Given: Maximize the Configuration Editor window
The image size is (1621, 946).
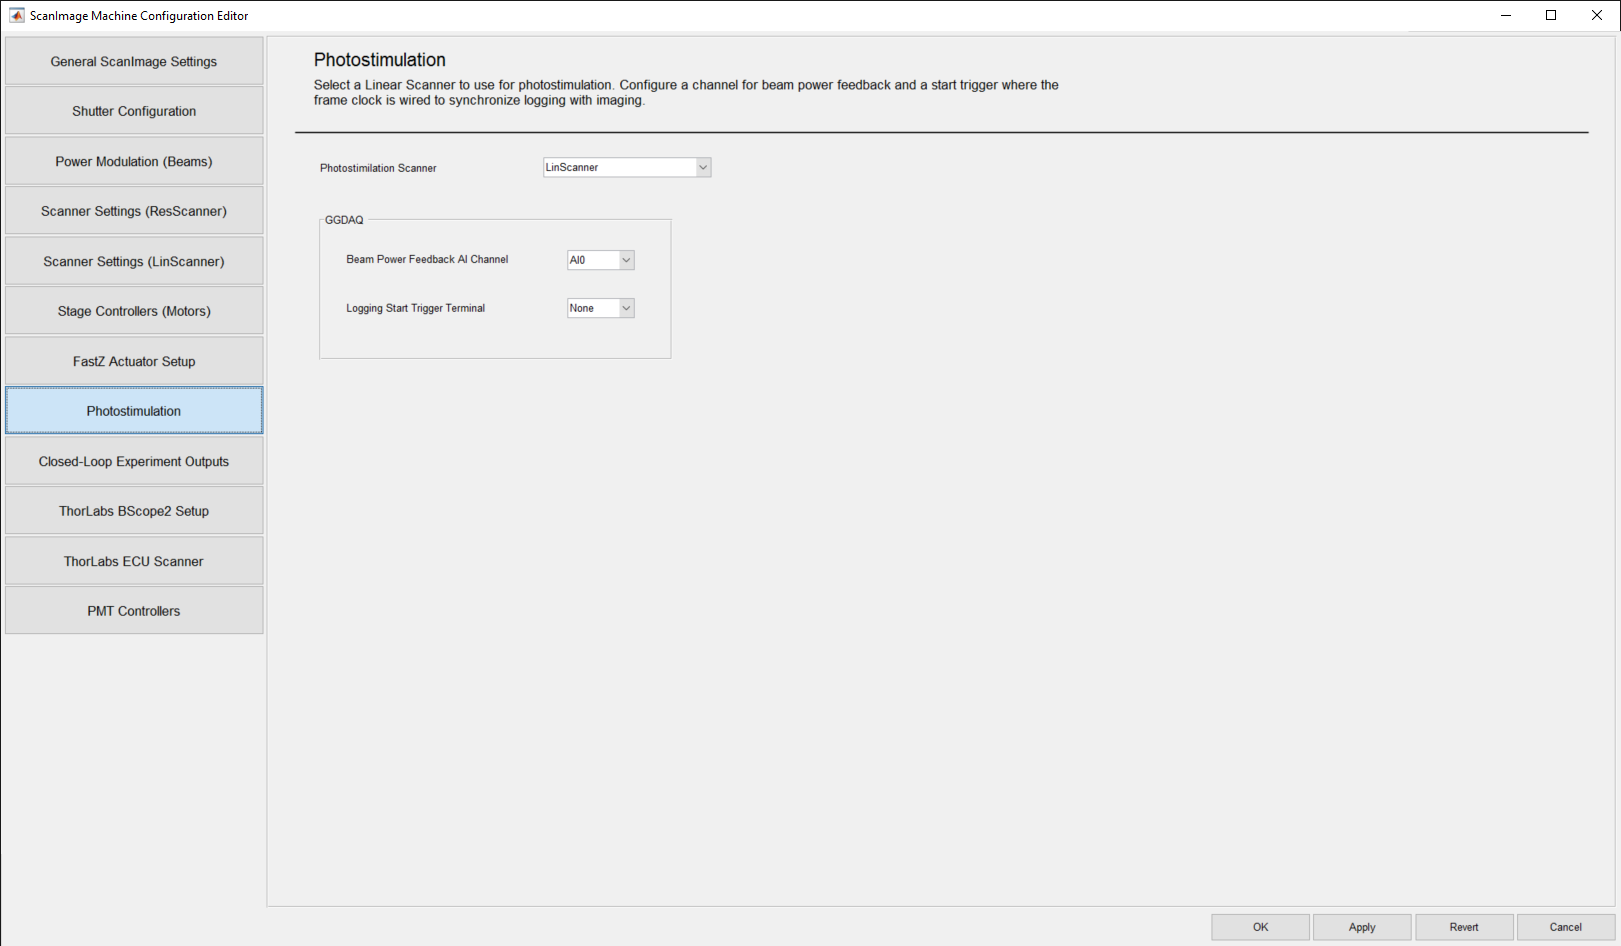Looking at the screenshot, I should click(1551, 15).
